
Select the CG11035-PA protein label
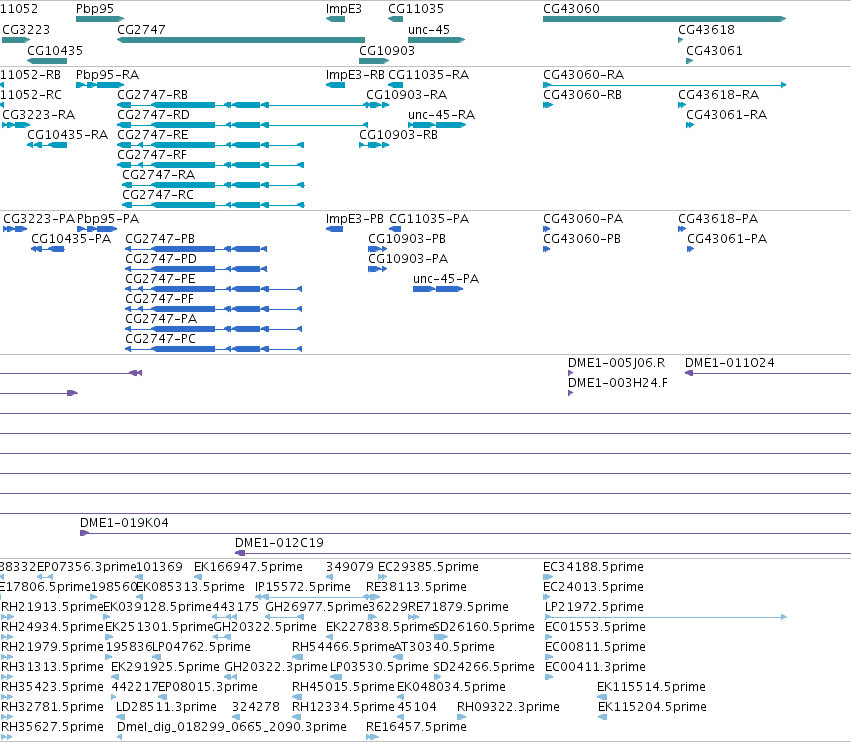pyautogui.click(x=429, y=219)
